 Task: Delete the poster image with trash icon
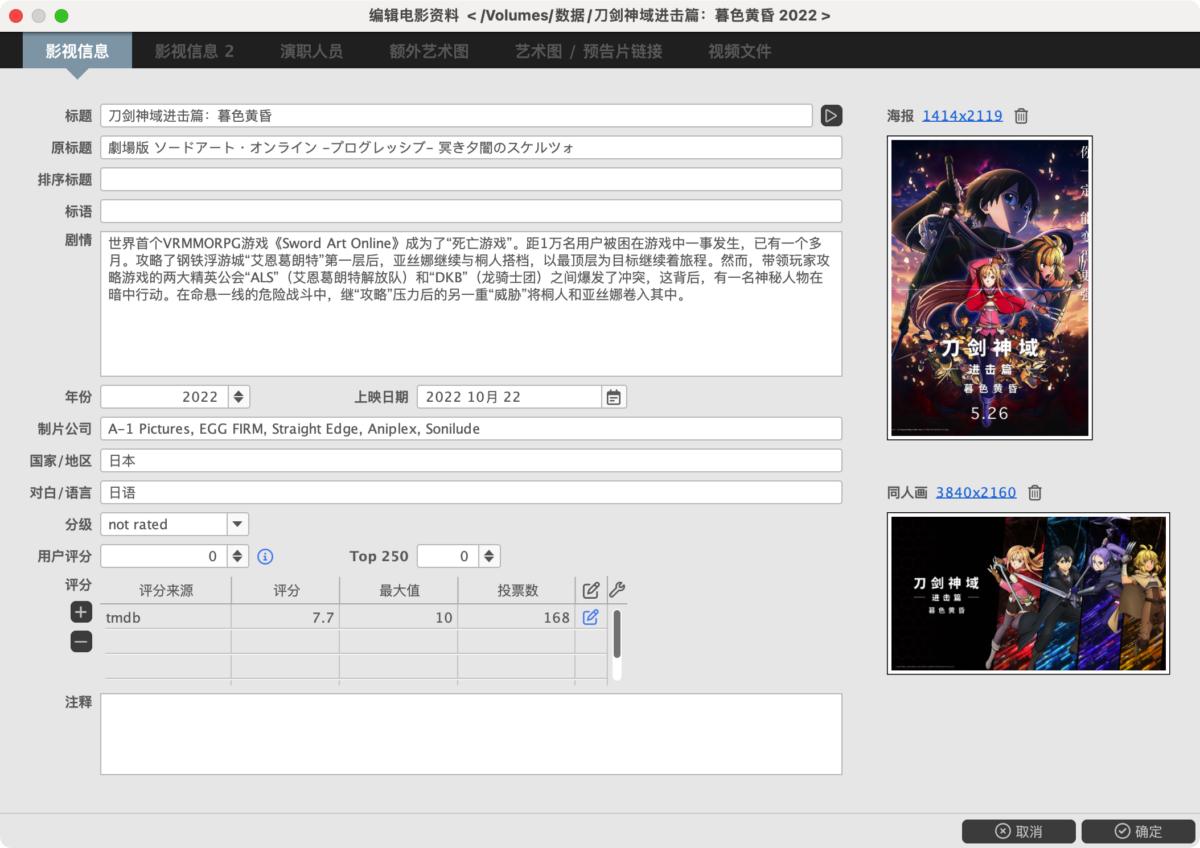(x=1021, y=116)
